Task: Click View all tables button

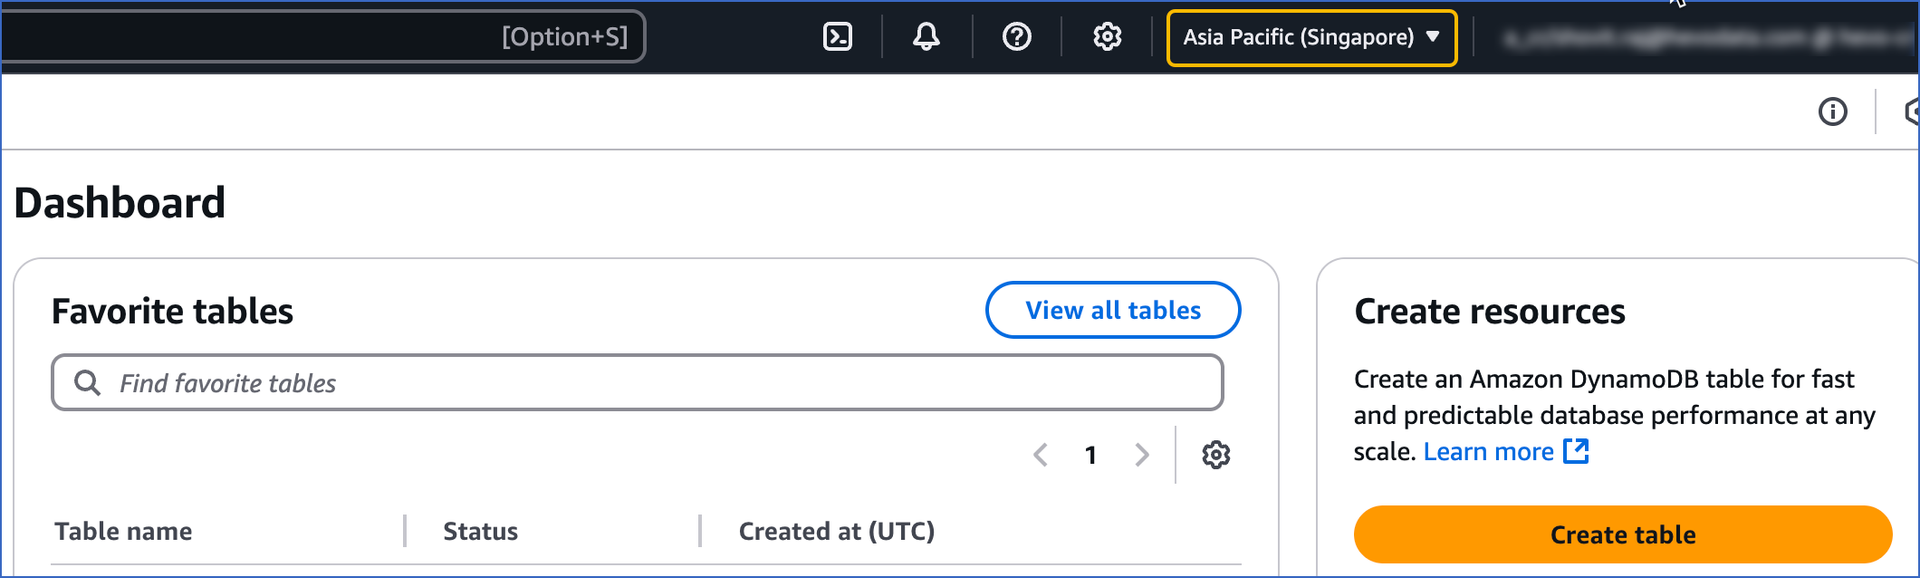Action: [x=1113, y=310]
